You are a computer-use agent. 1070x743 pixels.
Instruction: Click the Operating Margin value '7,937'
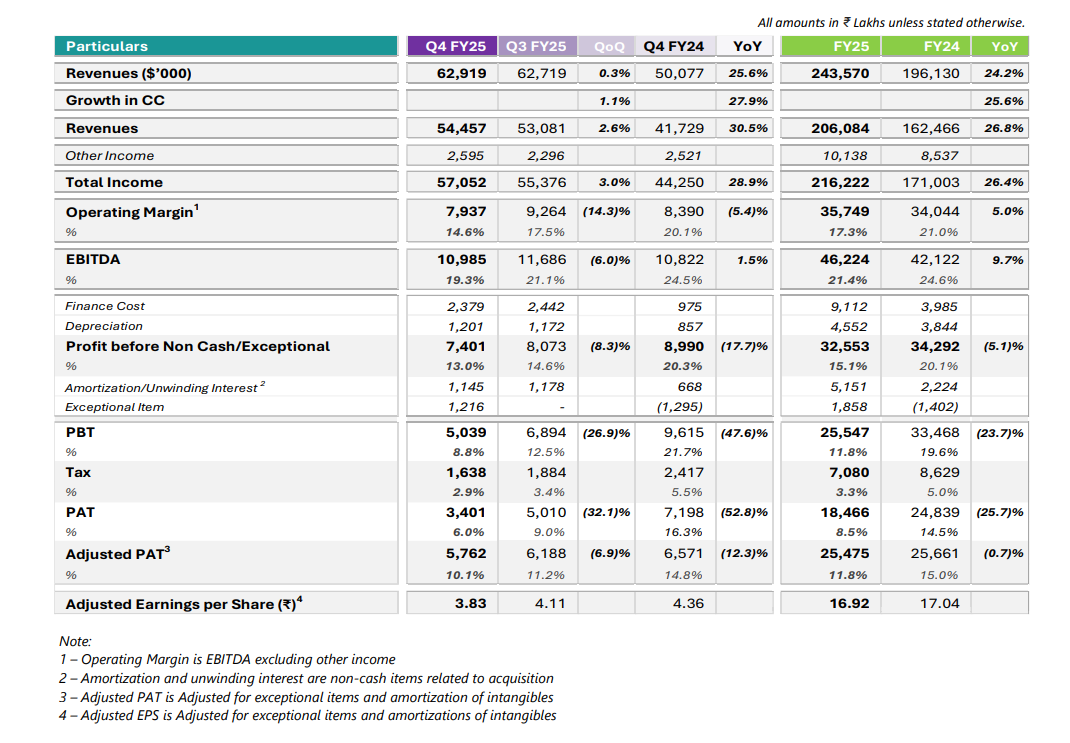click(465, 212)
